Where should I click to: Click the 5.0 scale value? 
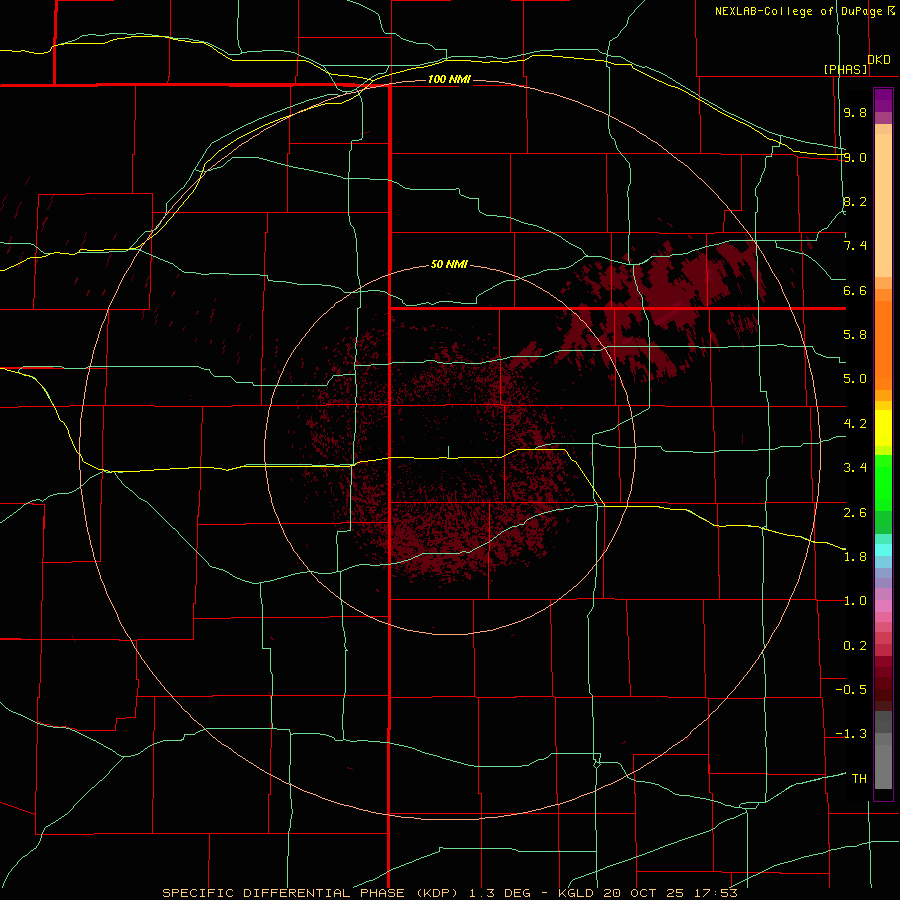(x=855, y=379)
